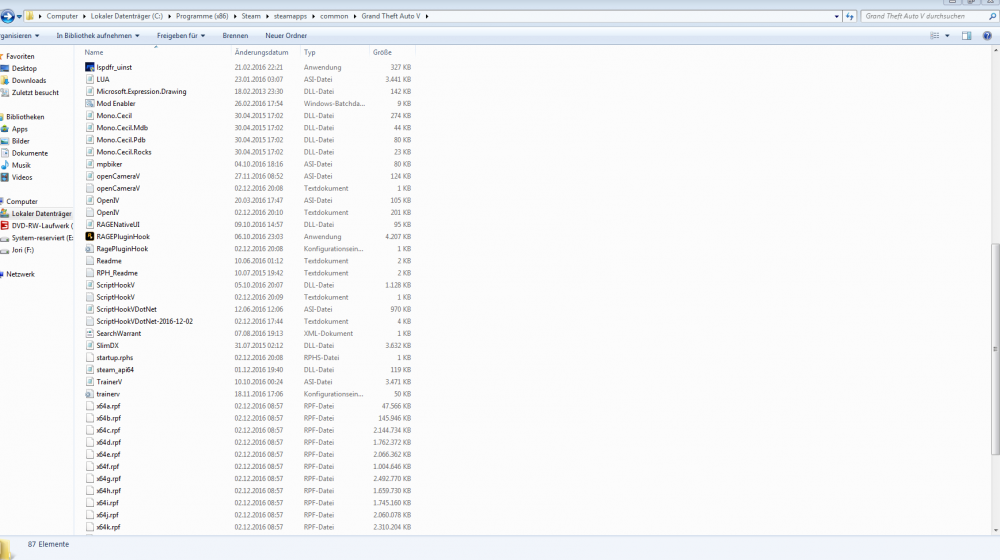Toggle the preview pane button
Image resolution: width=1000 pixels, height=560 pixels.
967,36
